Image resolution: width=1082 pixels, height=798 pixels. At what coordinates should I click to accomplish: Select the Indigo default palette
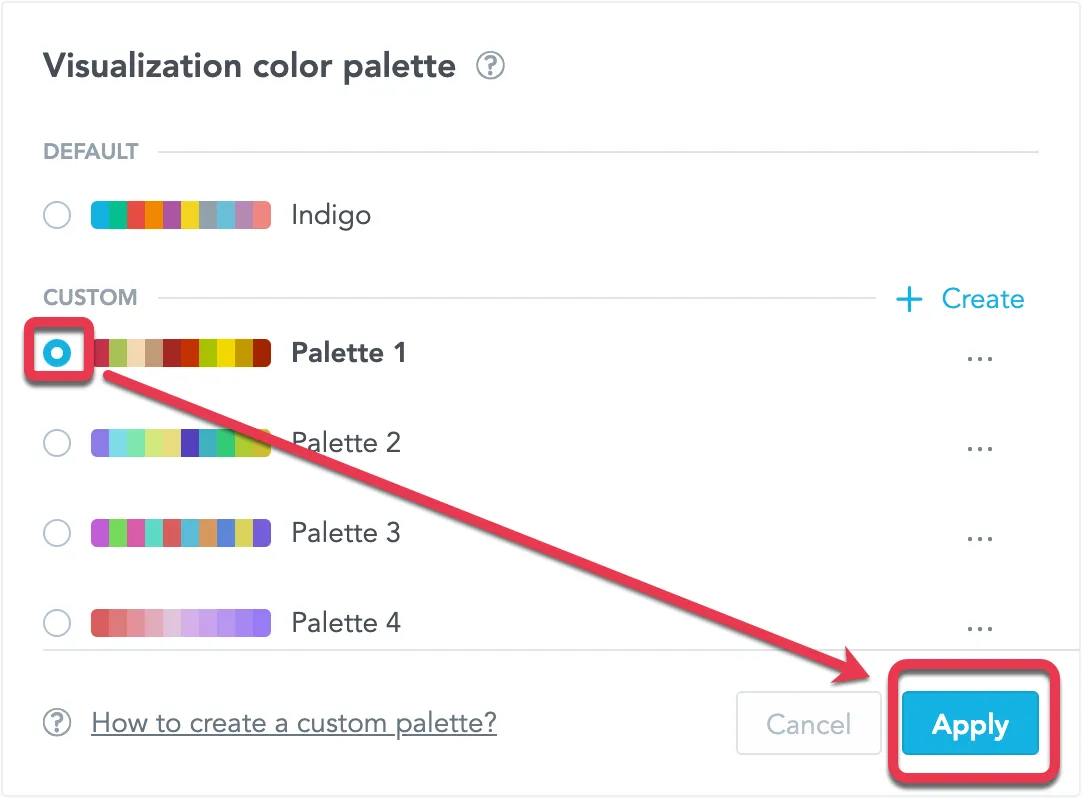(57, 215)
